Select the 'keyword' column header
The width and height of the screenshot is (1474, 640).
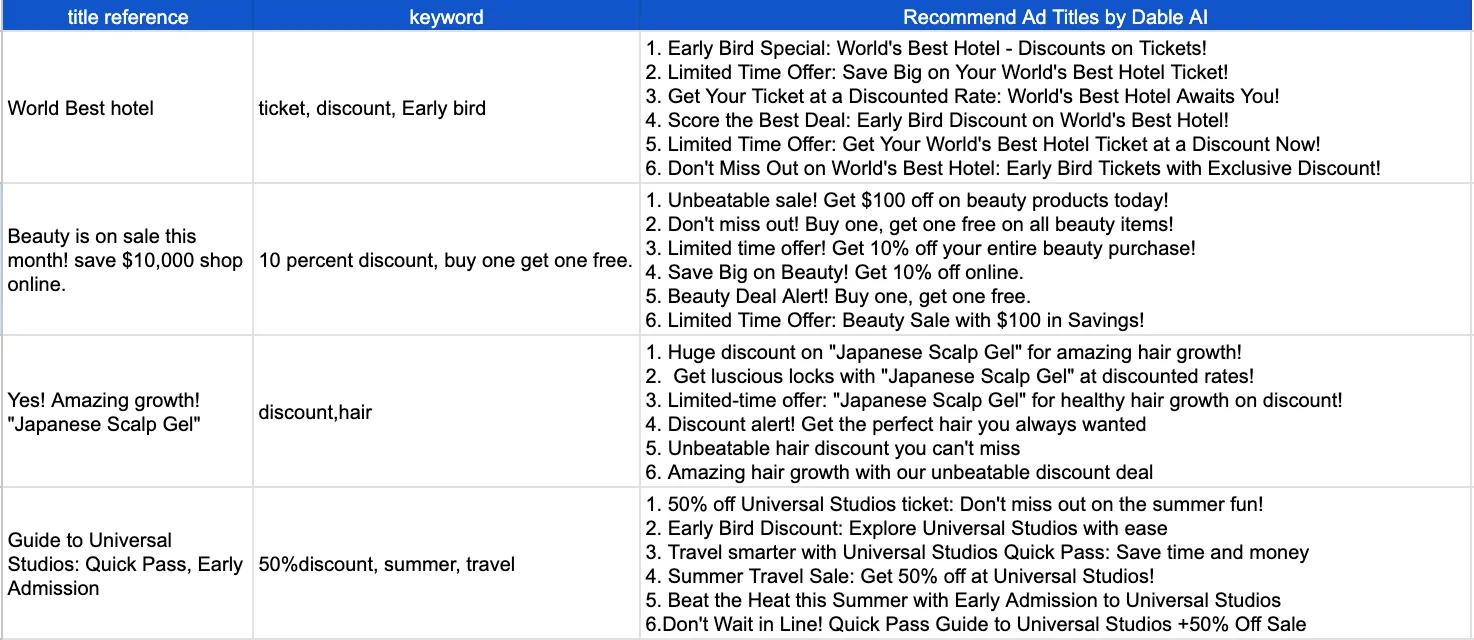pos(446,17)
